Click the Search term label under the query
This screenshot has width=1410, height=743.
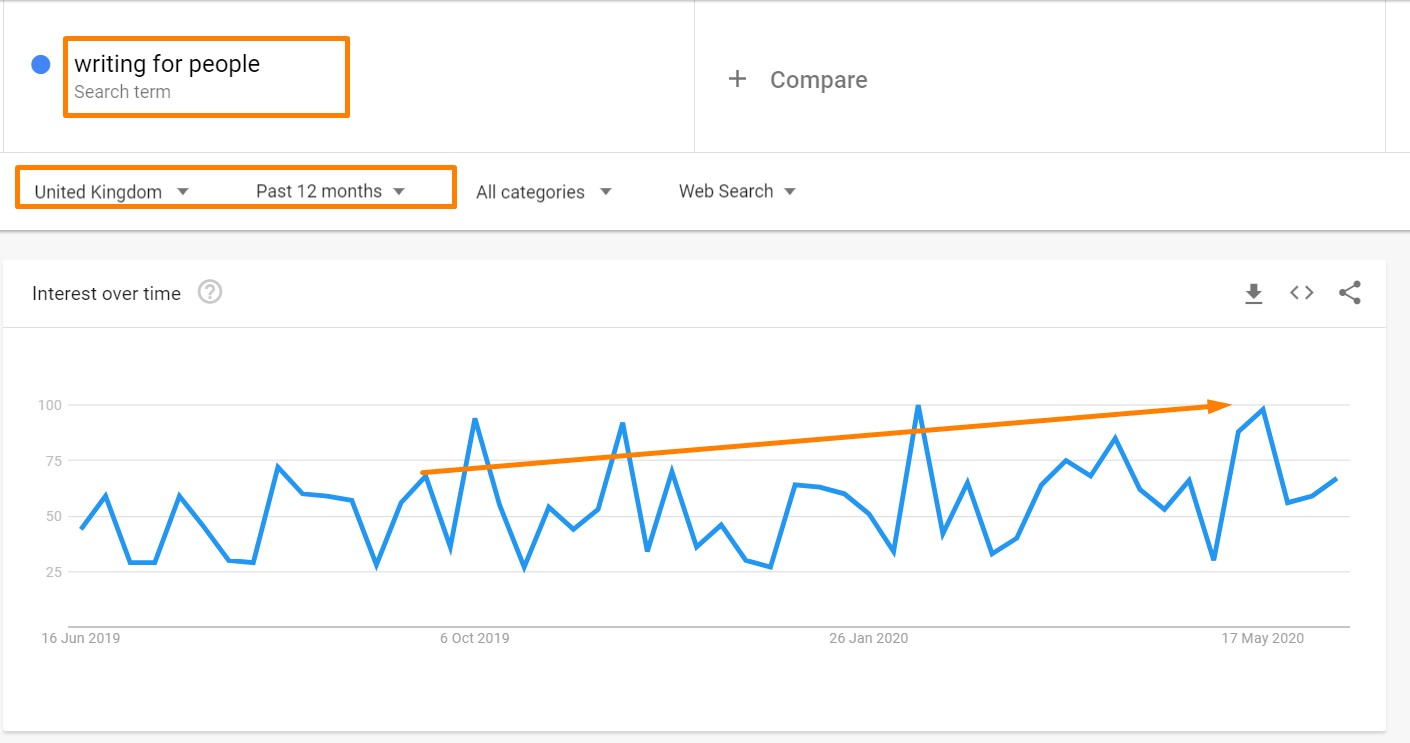(x=123, y=92)
